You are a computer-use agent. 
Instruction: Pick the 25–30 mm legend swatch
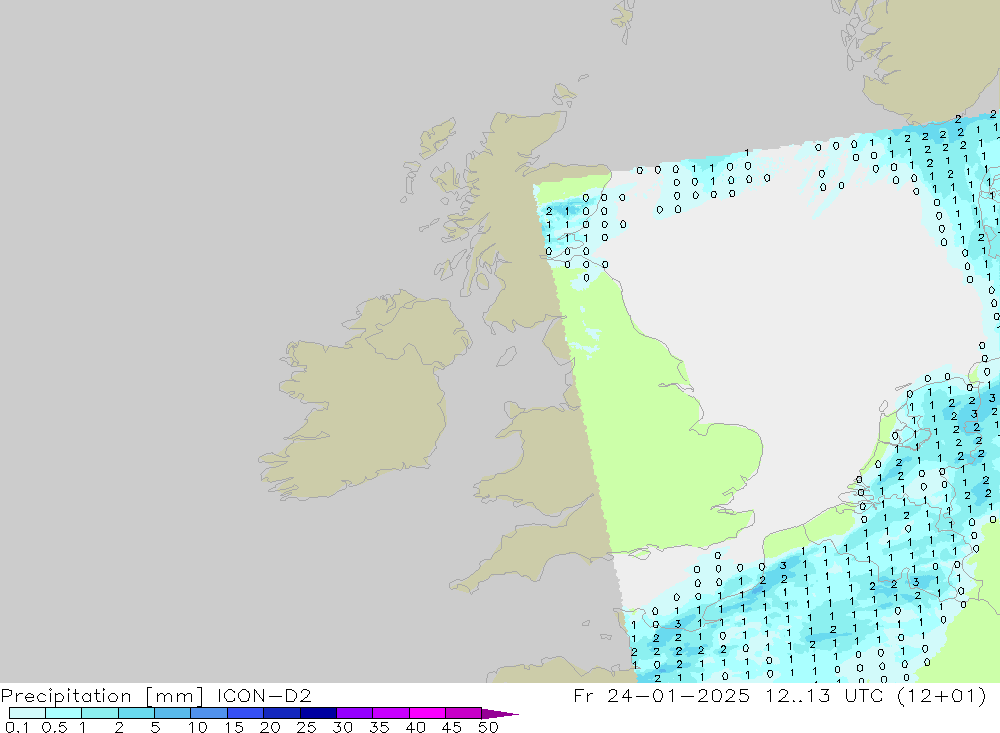click(x=318, y=713)
